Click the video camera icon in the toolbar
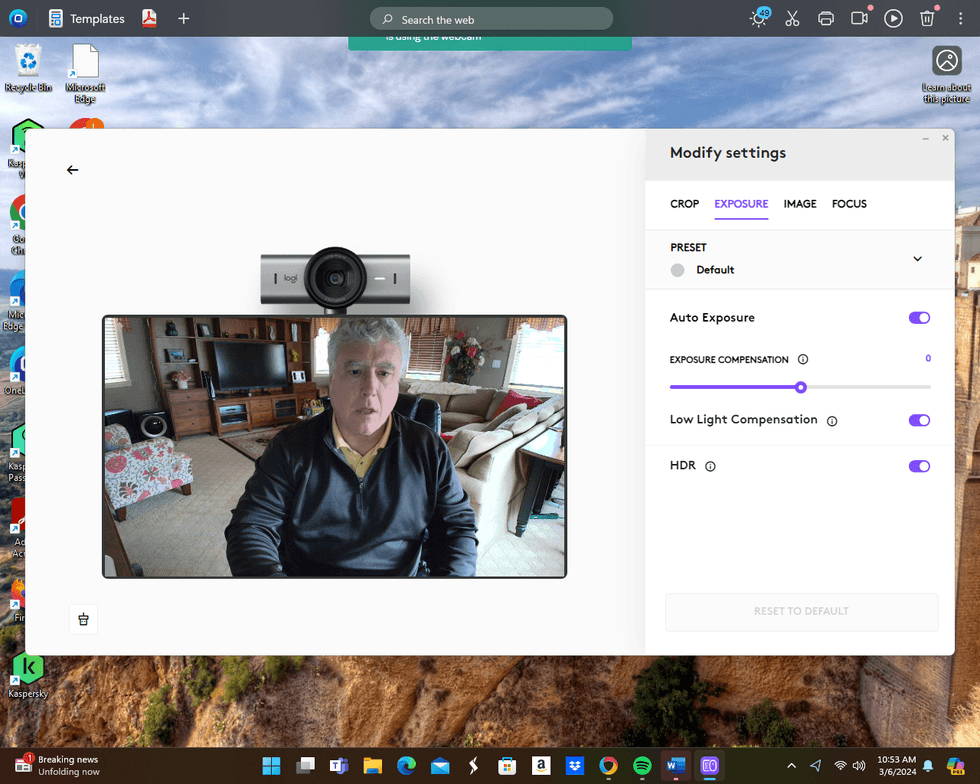Image resolution: width=980 pixels, height=784 pixels. pyautogui.click(x=860, y=18)
